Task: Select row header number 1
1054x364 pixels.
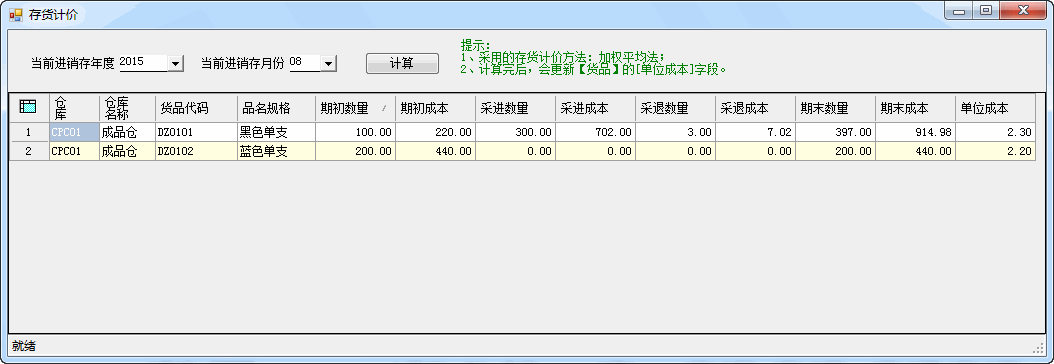Action: point(29,132)
